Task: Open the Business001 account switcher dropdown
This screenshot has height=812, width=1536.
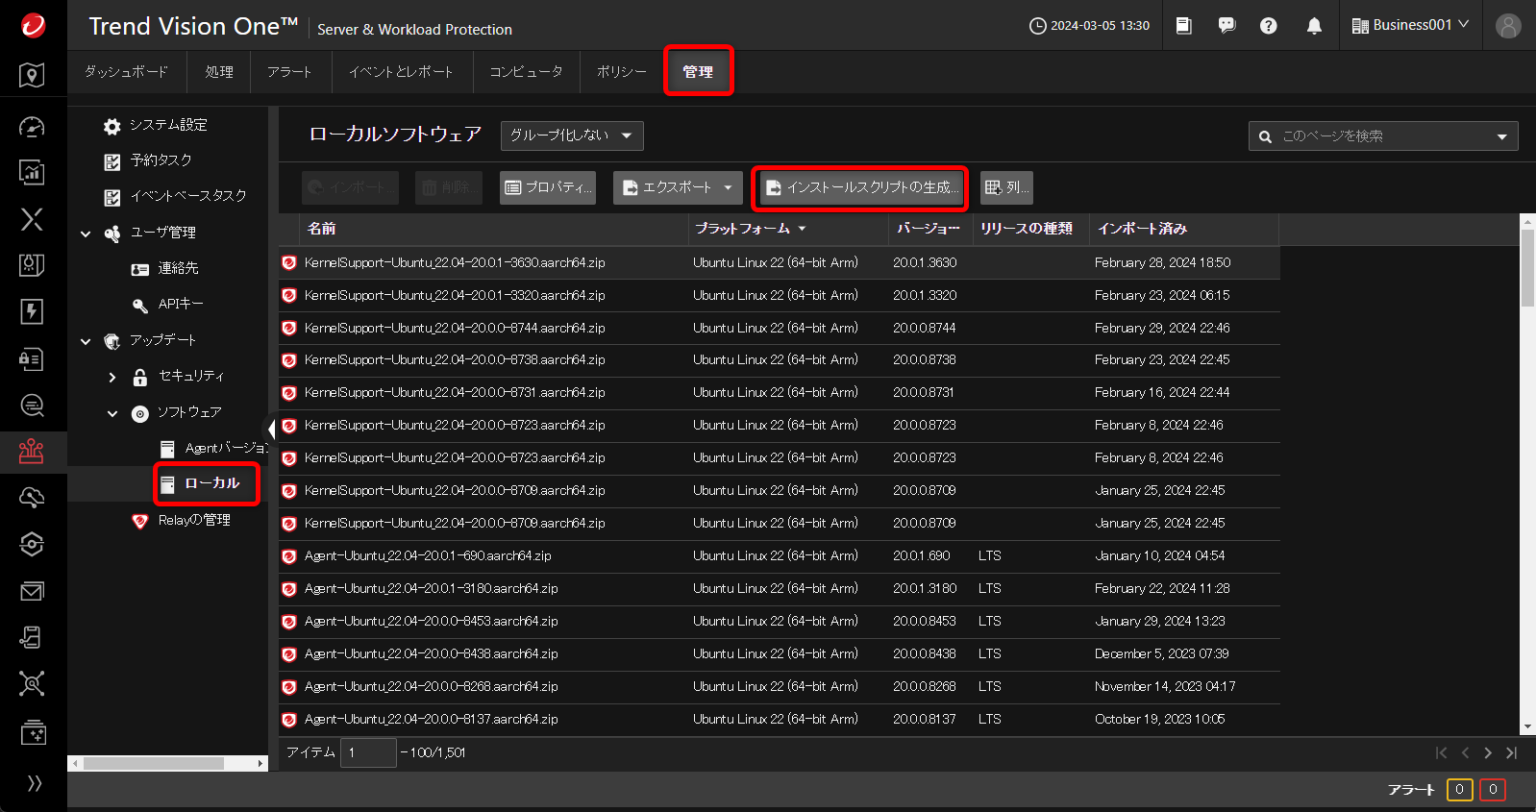Action: [1409, 25]
